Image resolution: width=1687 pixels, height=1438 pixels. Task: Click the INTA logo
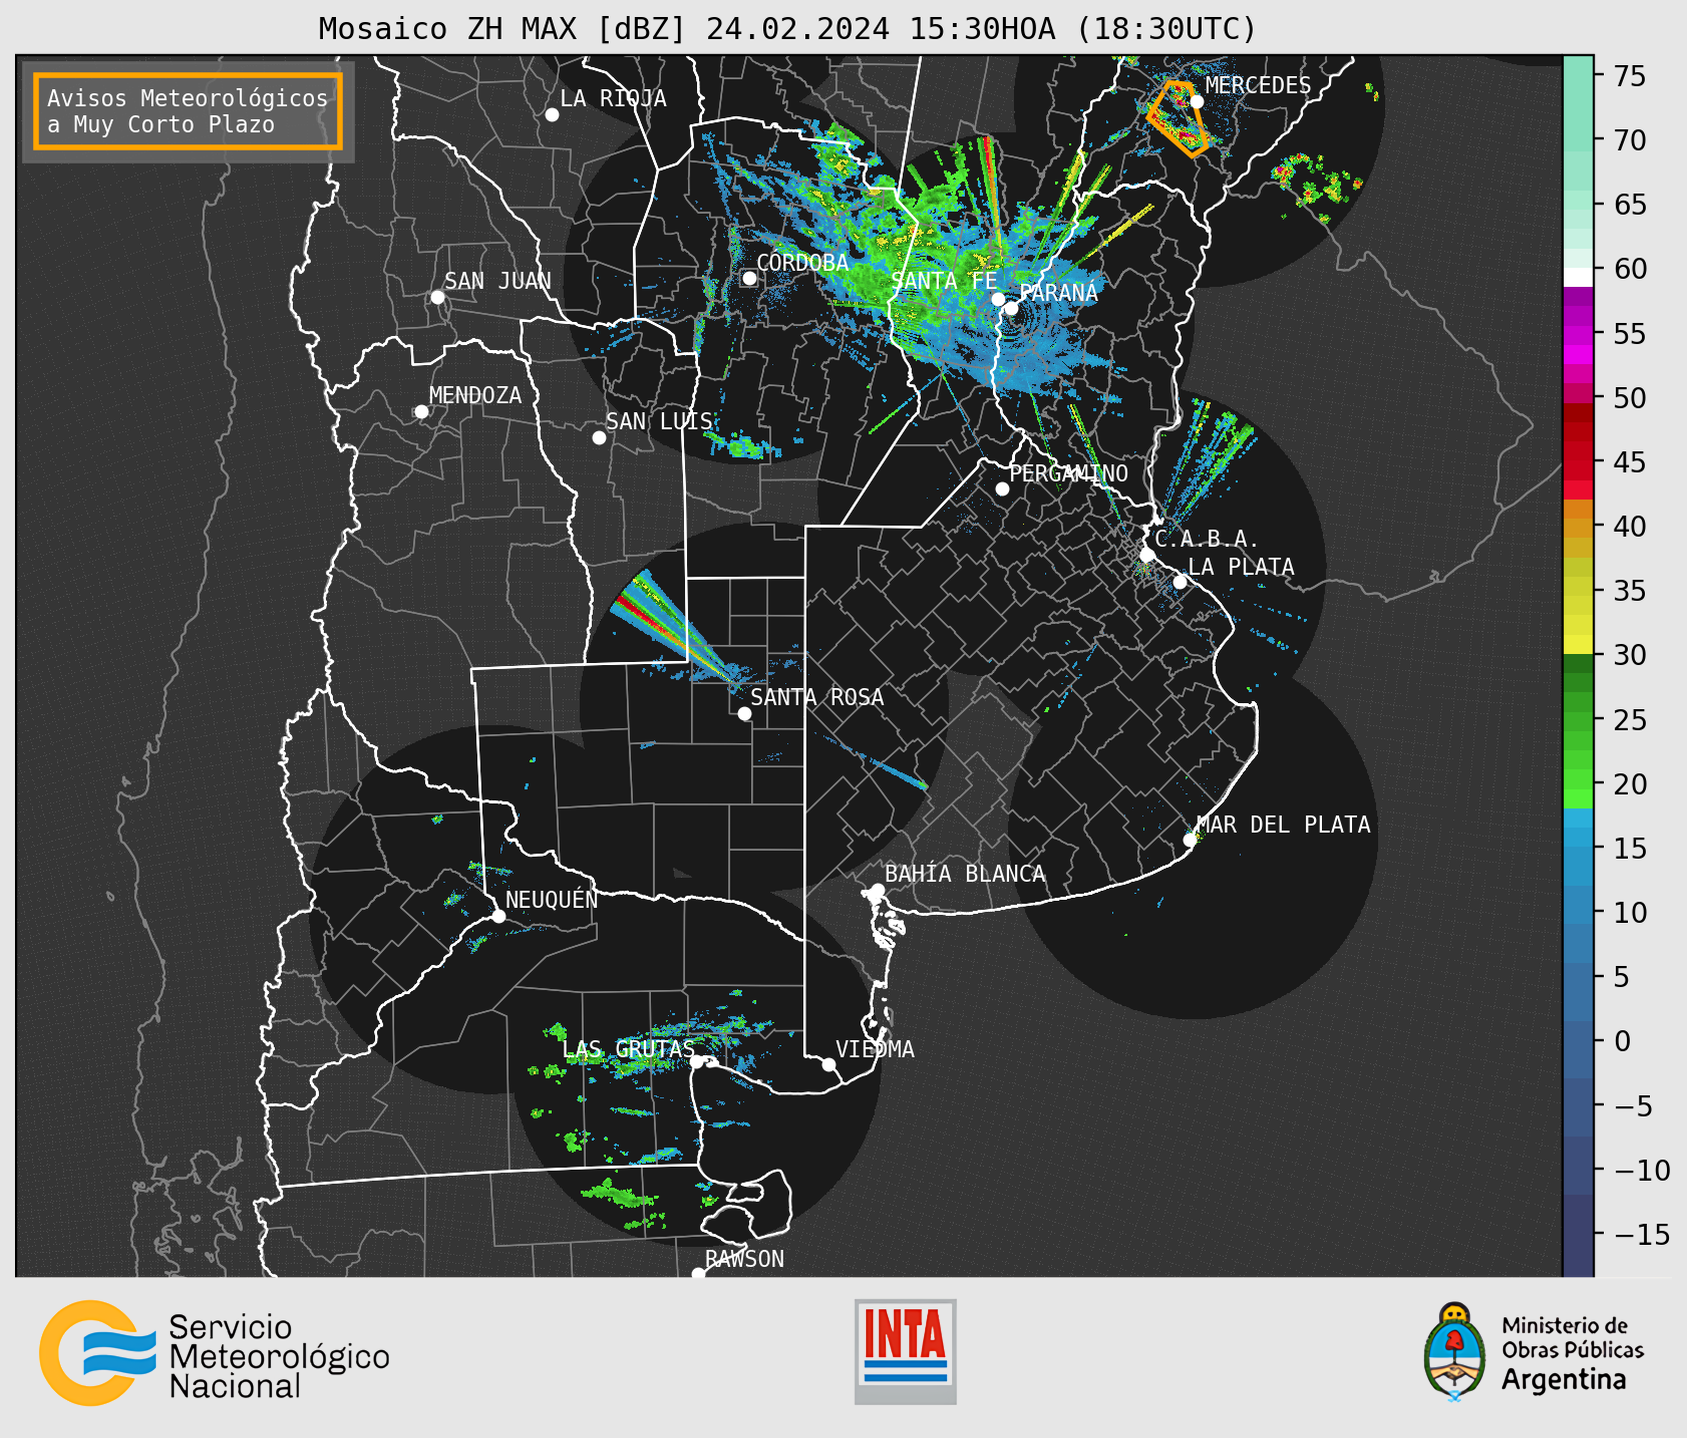tap(905, 1351)
